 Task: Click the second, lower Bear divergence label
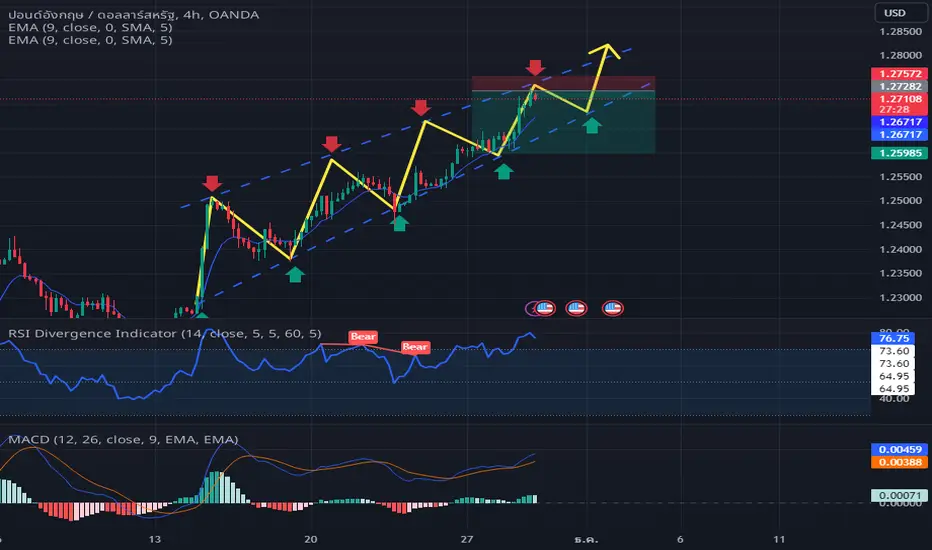tap(415, 347)
